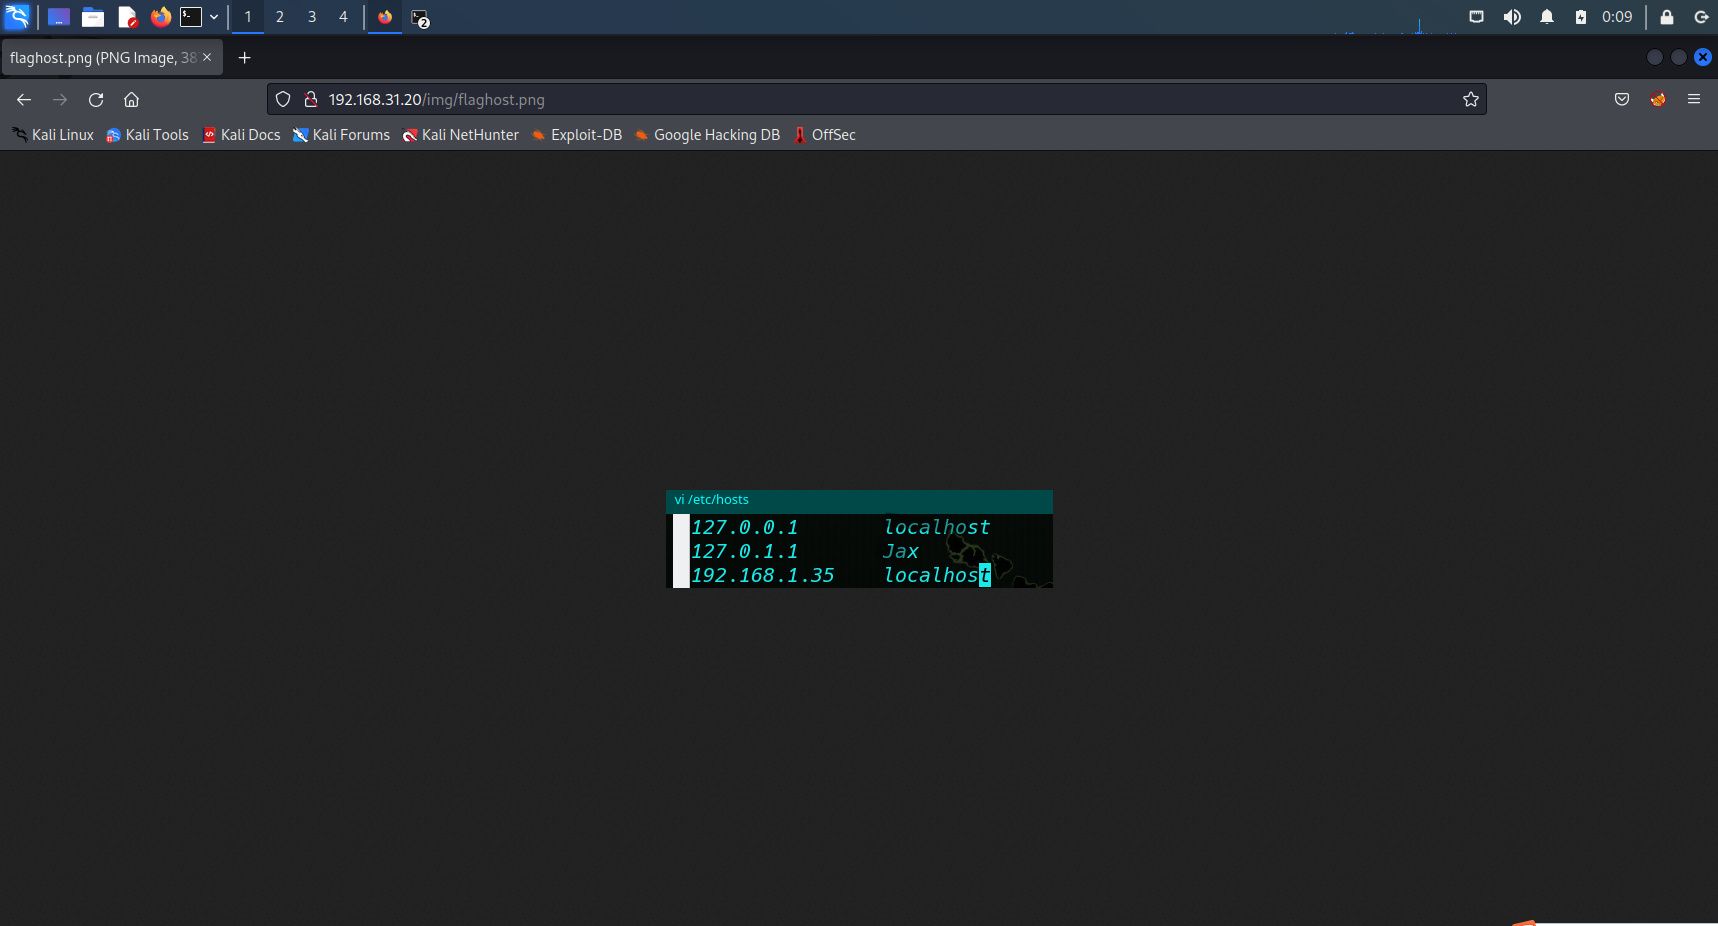Go back one page
1718x926 pixels.
click(24, 100)
